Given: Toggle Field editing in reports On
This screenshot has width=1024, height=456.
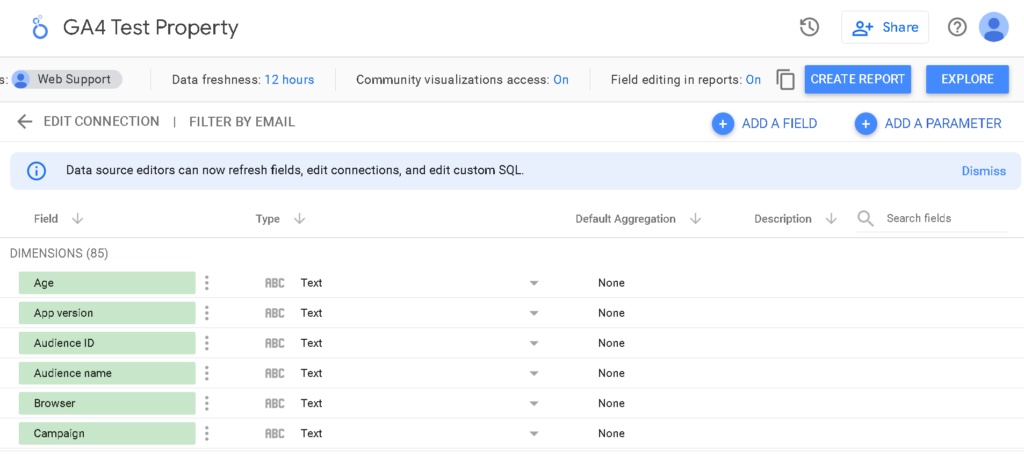Looking at the screenshot, I should (753, 80).
